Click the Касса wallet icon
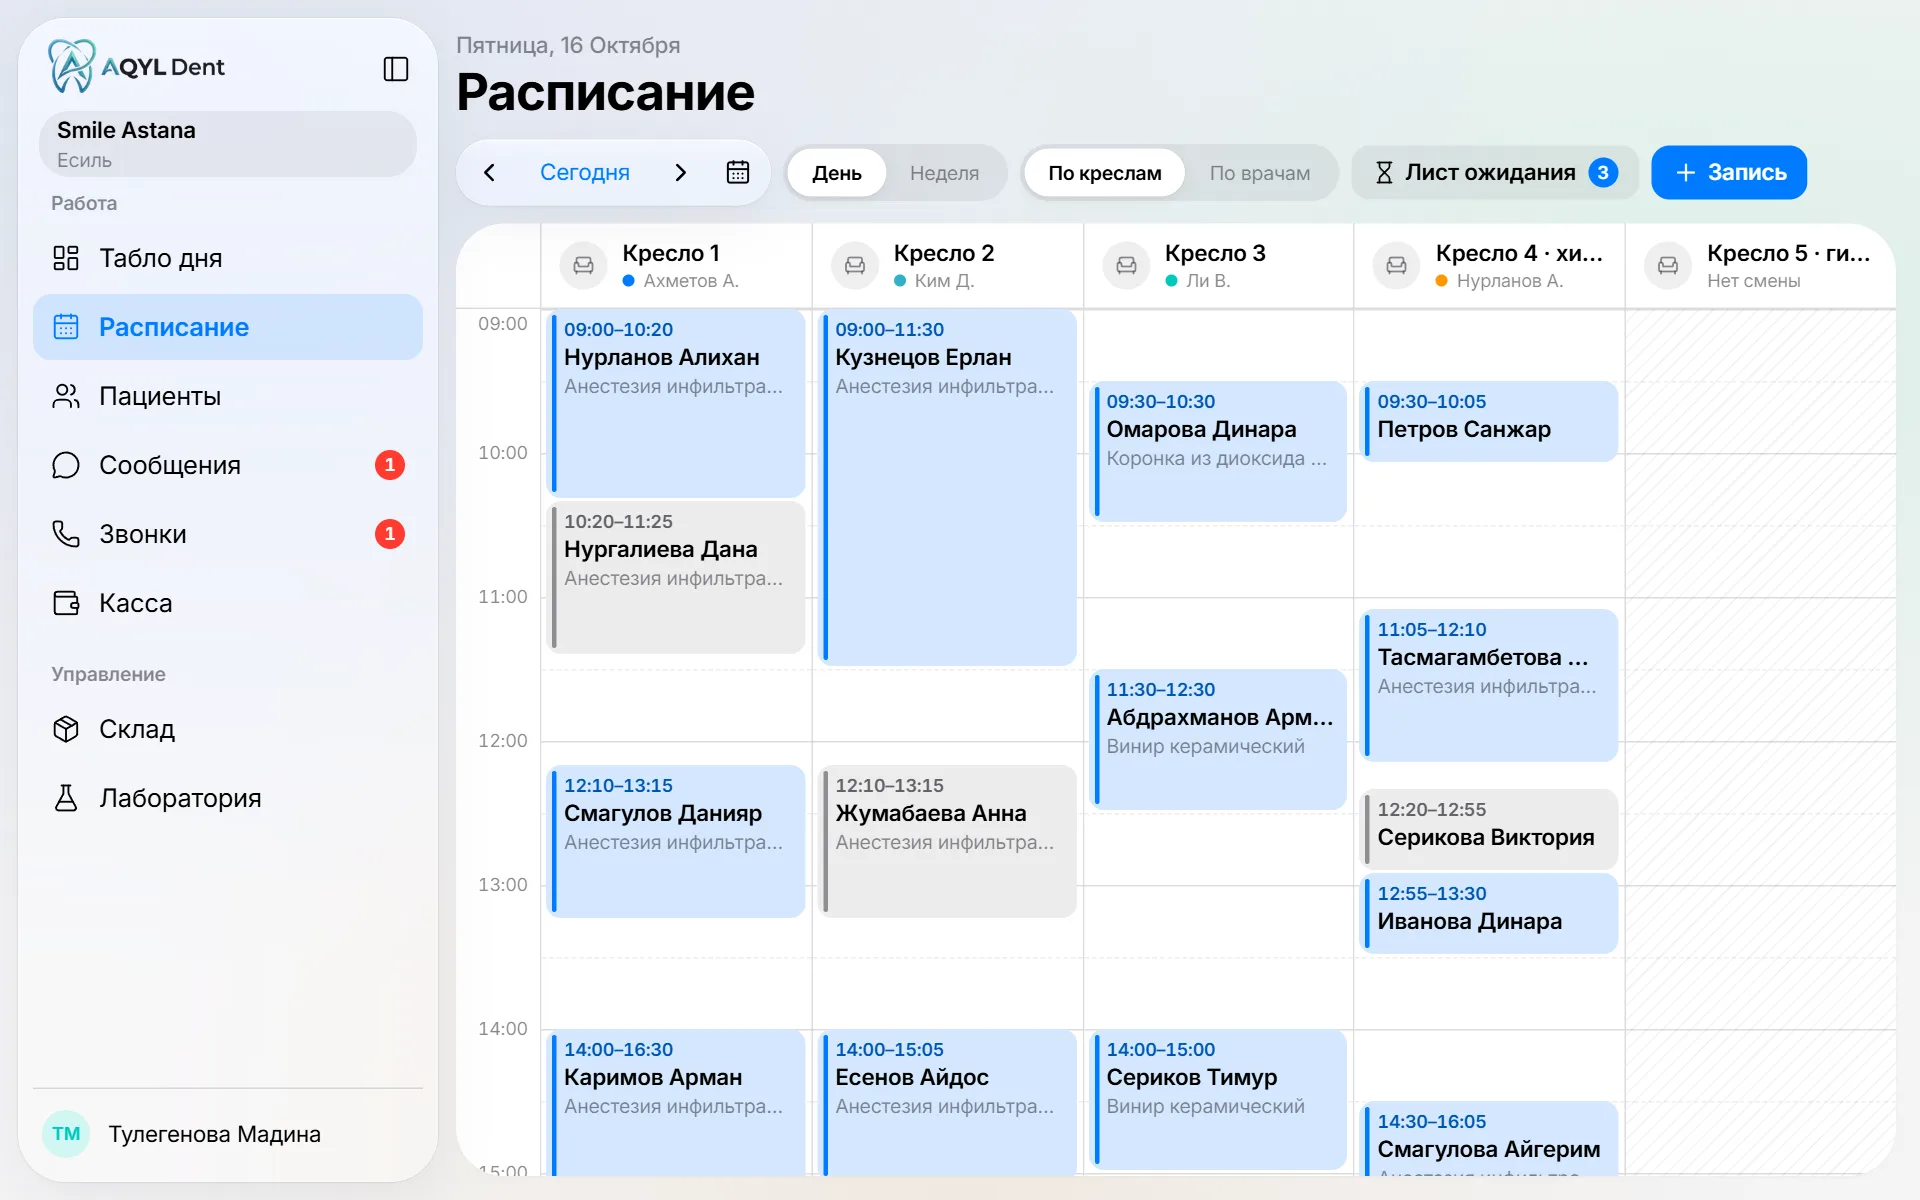 pos(66,603)
